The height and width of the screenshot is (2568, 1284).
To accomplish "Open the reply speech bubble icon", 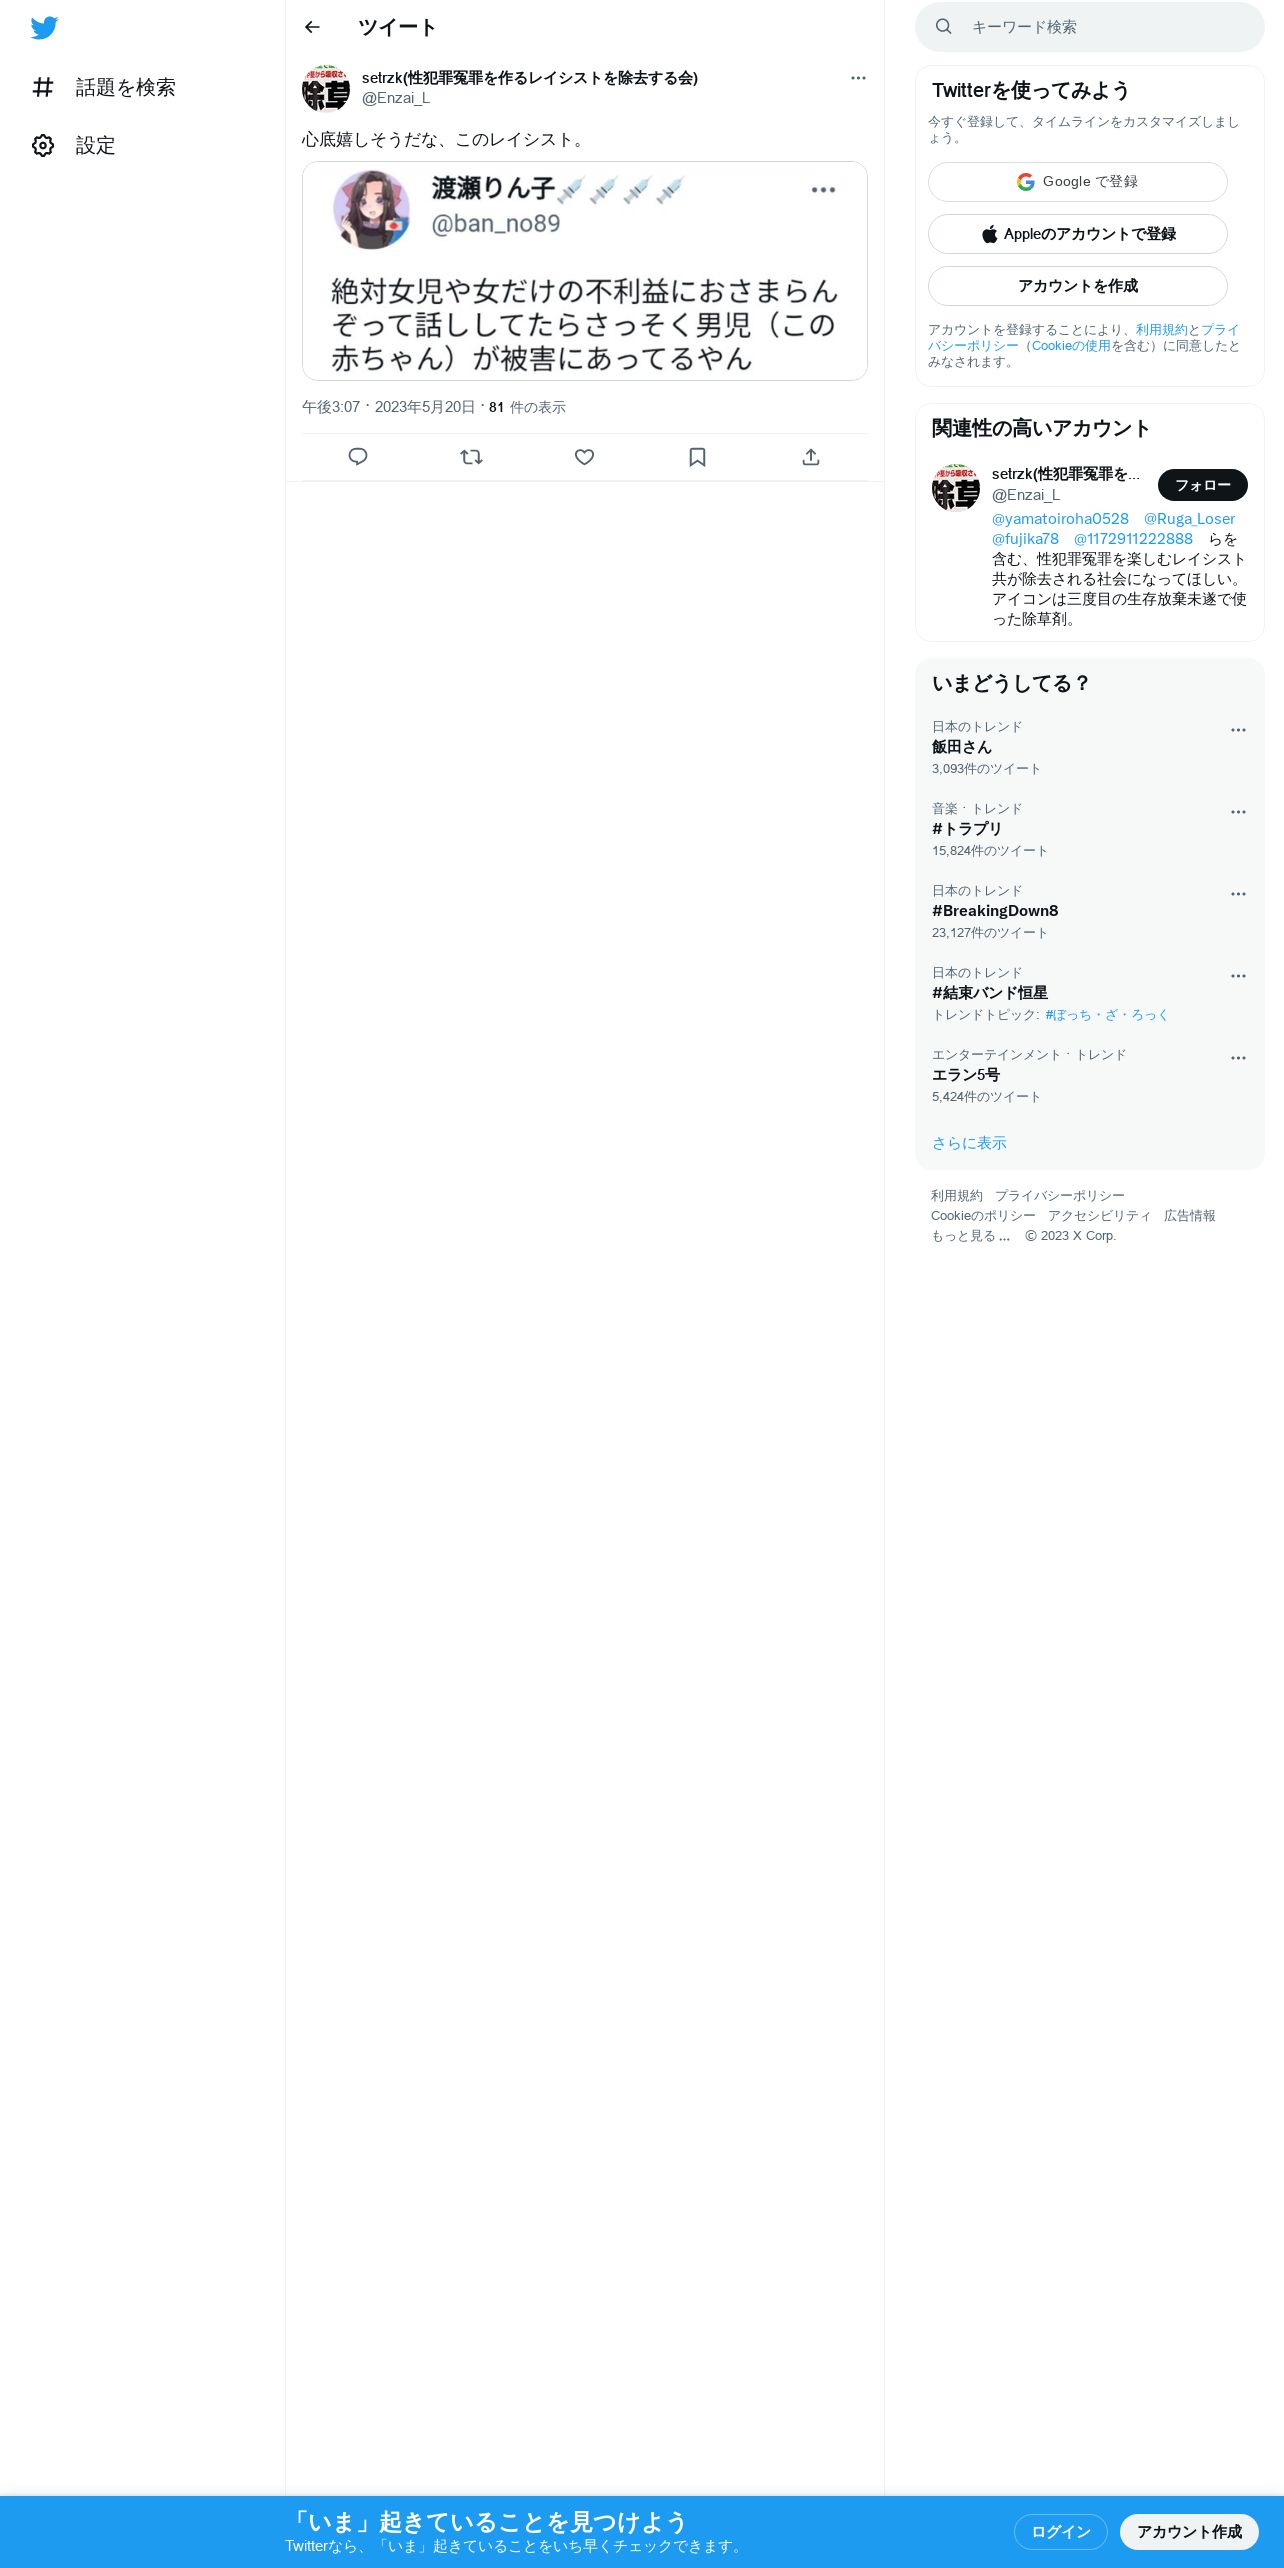I will point(358,457).
